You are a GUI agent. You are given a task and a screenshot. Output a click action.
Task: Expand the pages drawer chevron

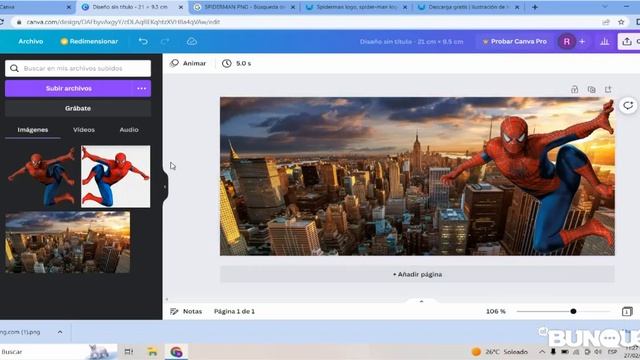click(x=421, y=301)
